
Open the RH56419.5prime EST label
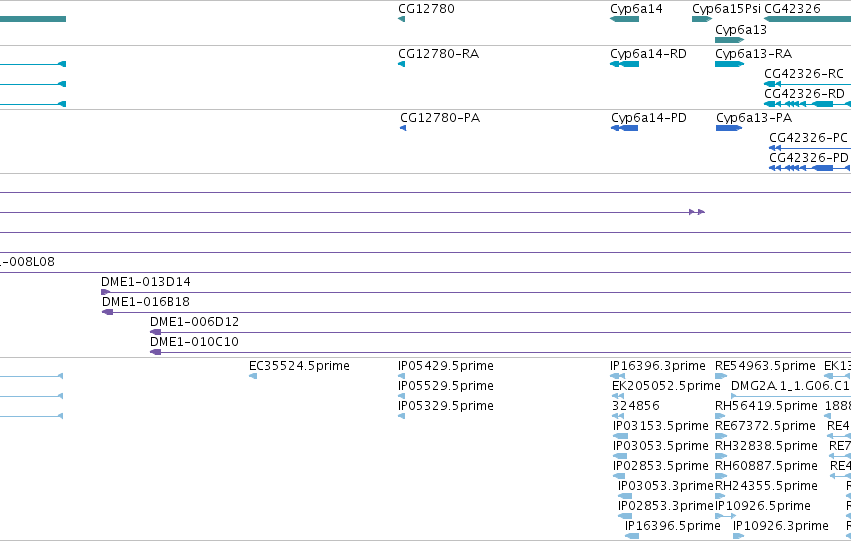click(x=766, y=406)
